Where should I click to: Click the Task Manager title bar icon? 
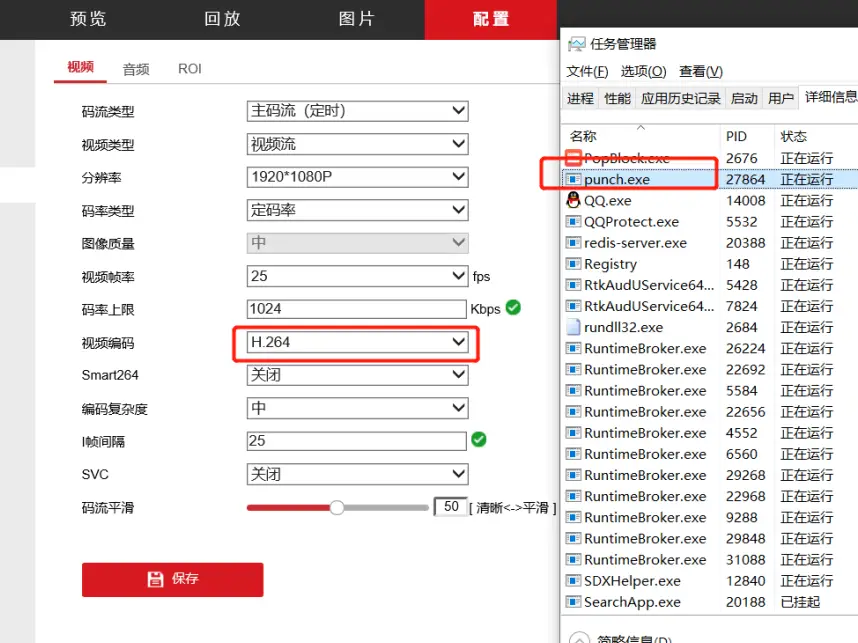coord(577,44)
